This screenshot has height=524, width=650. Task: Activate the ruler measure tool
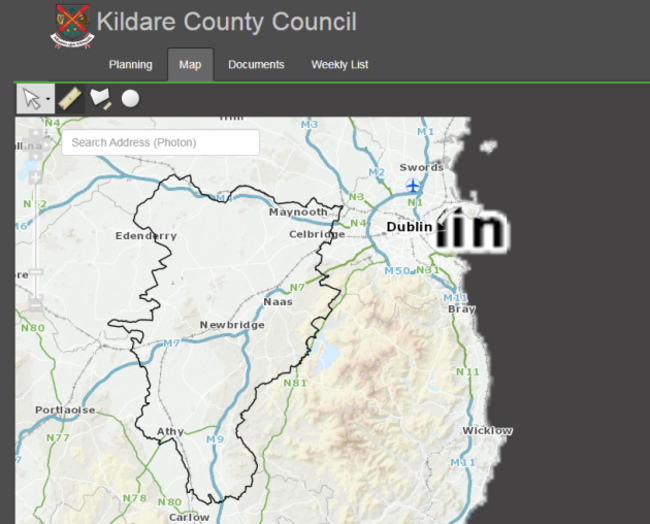pos(70,99)
